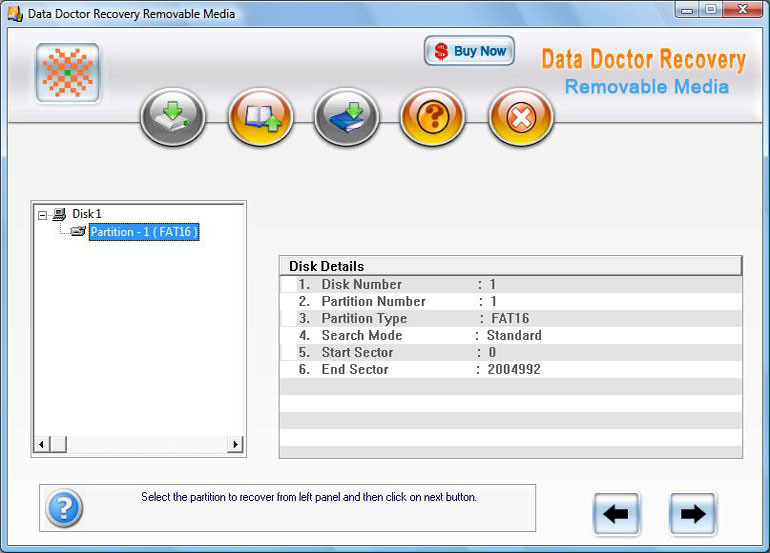Click the blue book with download arrow icon
The image size is (770, 553).
click(347, 117)
